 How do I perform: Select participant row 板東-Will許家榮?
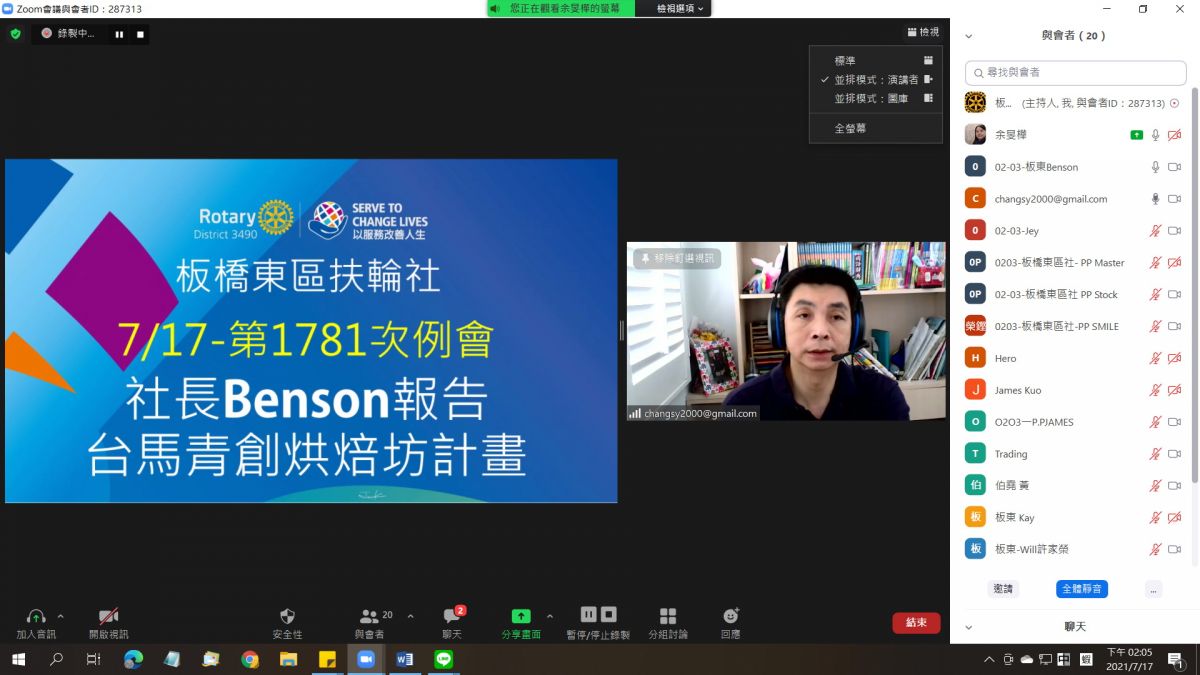[1075, 549]
